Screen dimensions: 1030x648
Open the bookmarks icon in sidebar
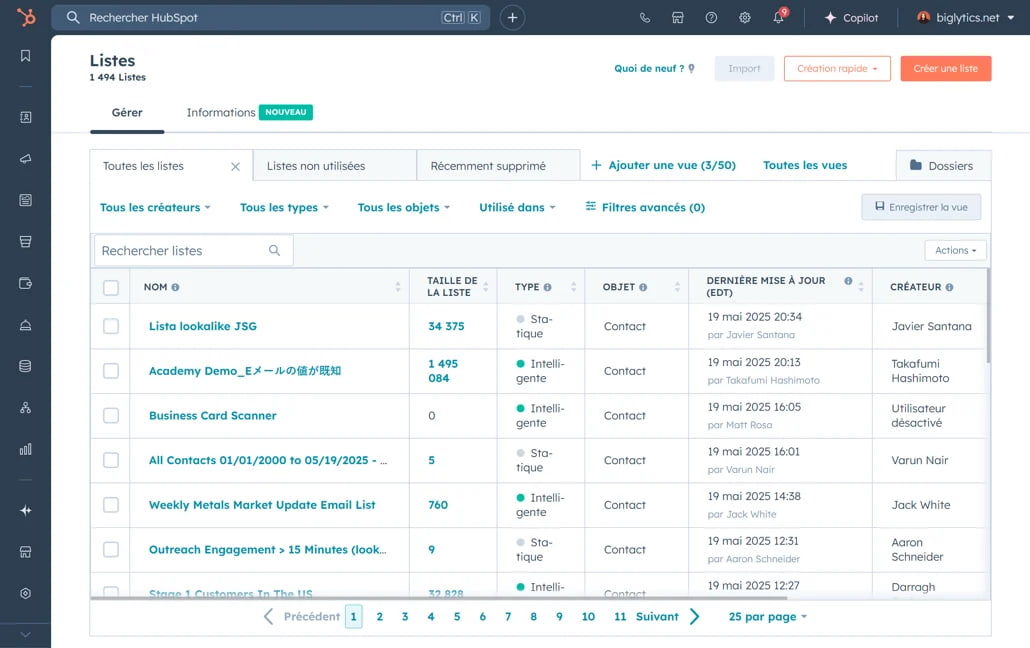point(26,56)
